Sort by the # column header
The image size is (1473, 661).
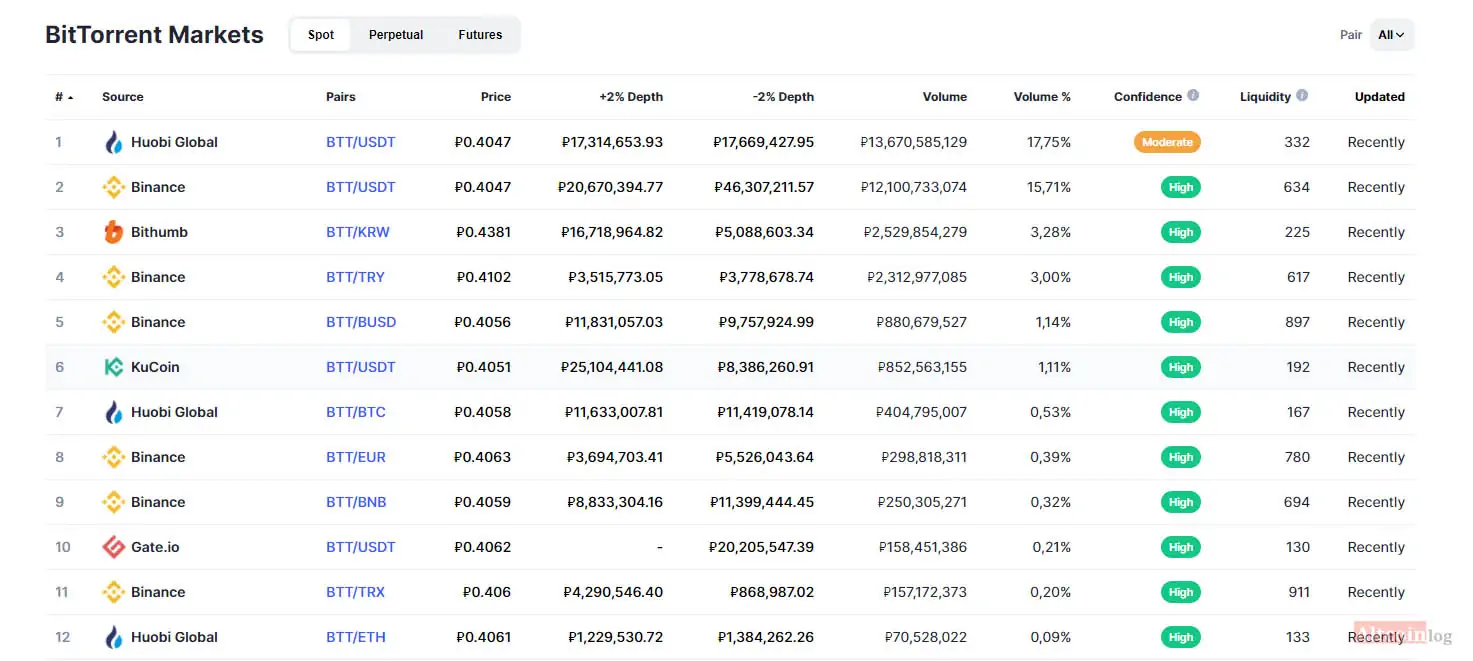[x=64, y=97]
